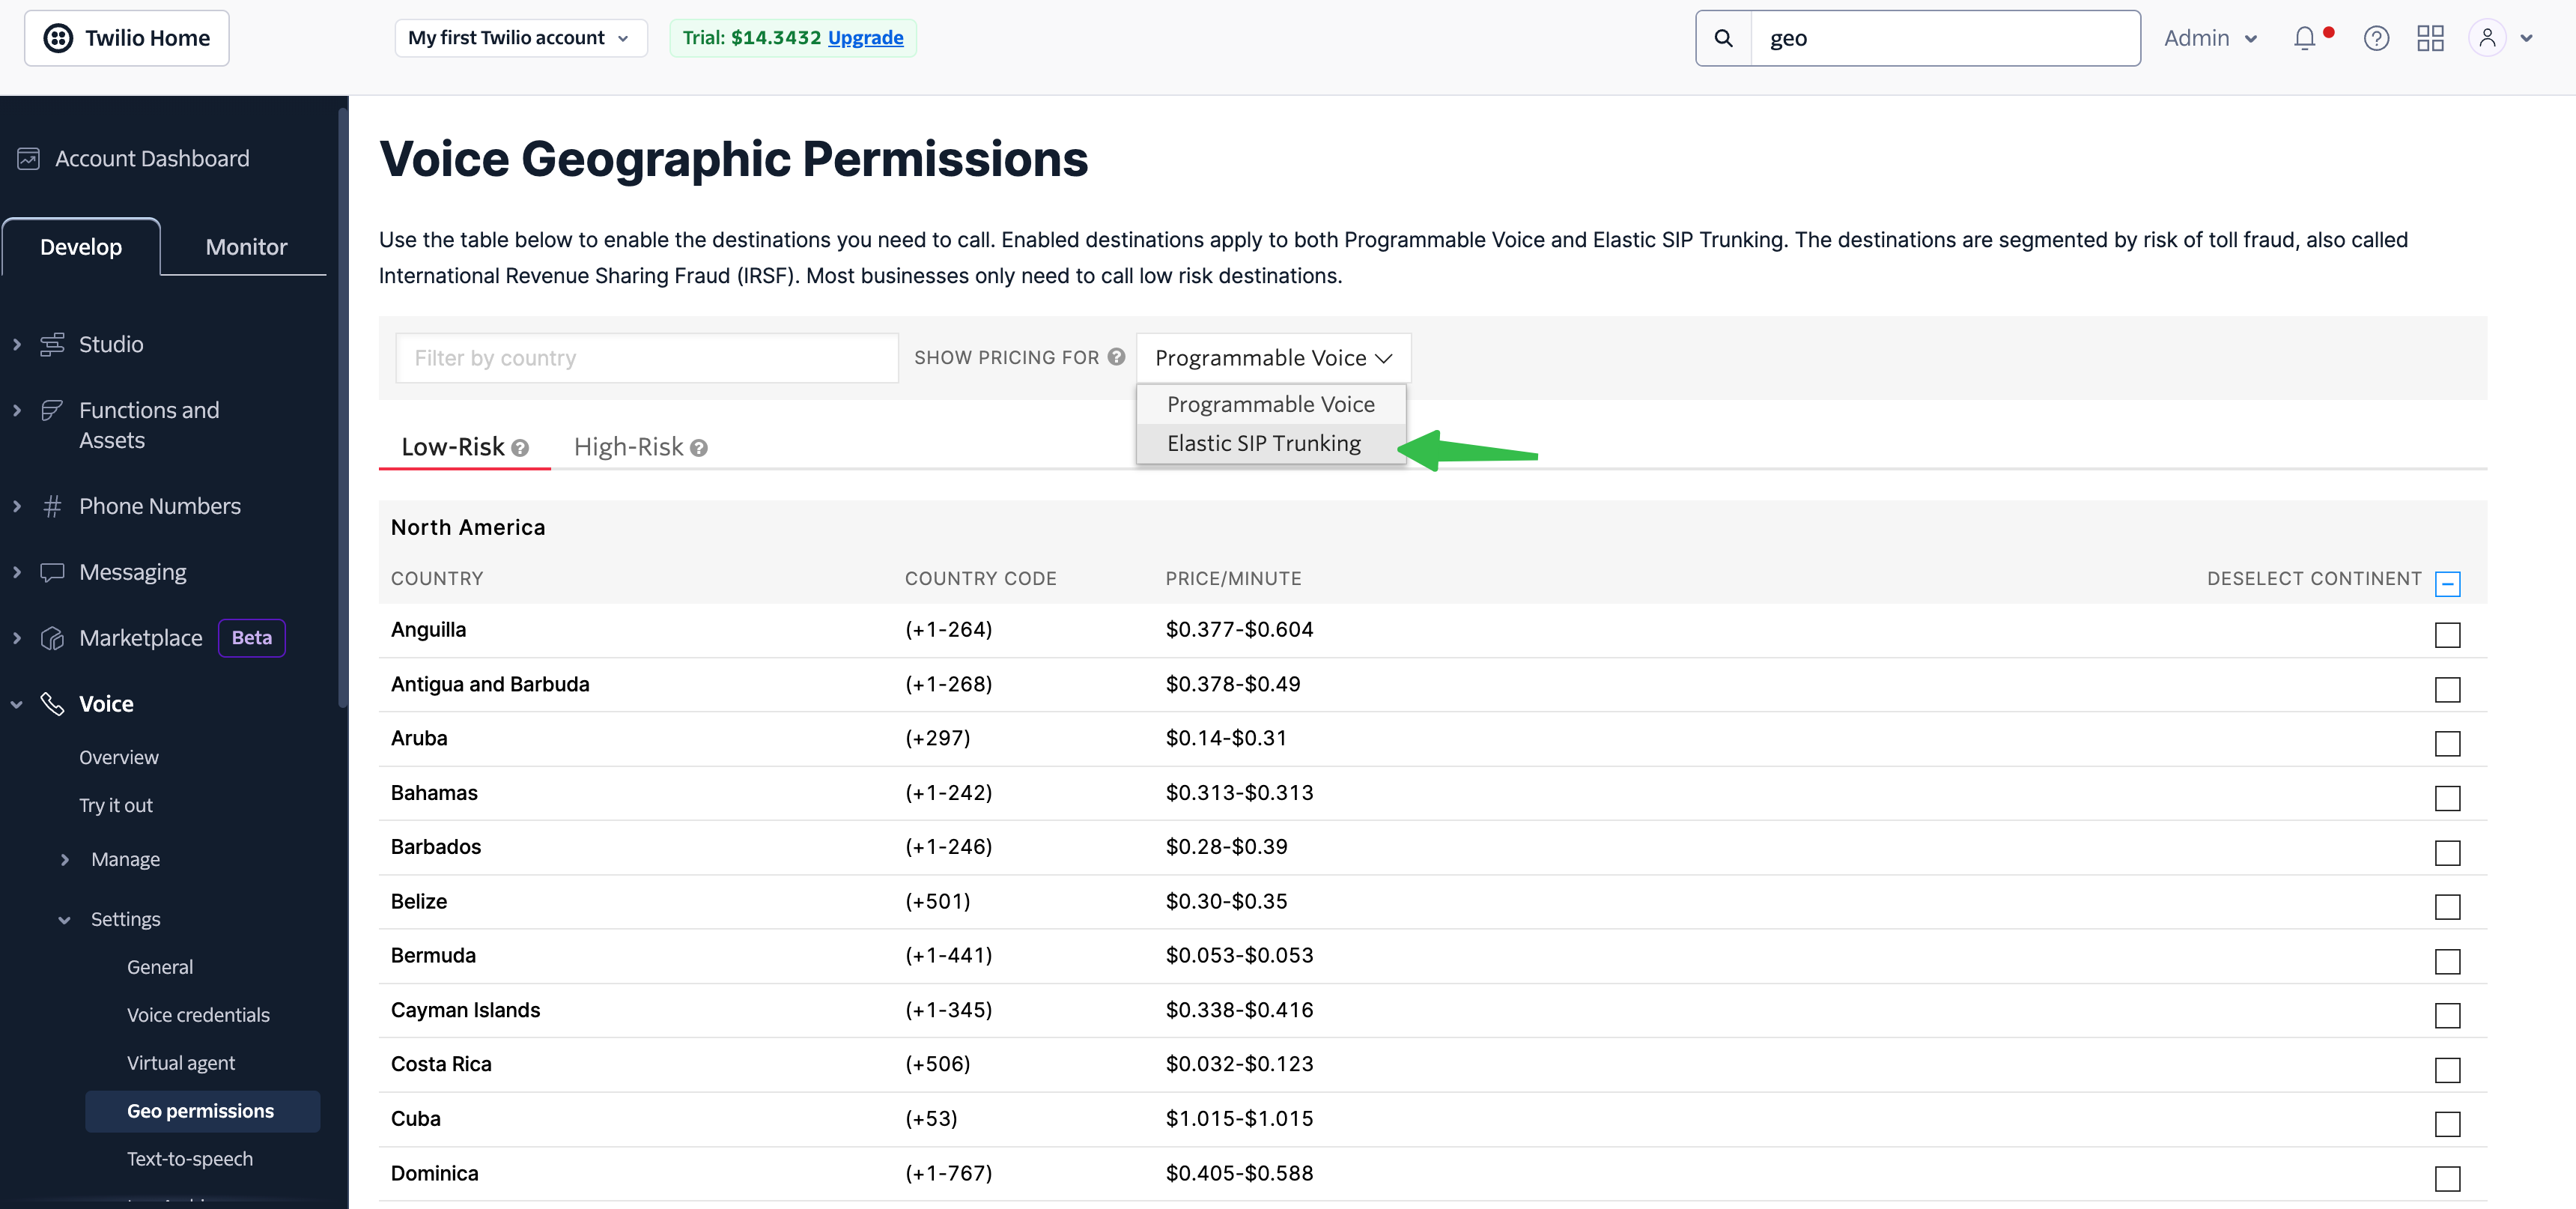Select the Studio sidebar icon
2576x1209 pixels.
(52, 343)
